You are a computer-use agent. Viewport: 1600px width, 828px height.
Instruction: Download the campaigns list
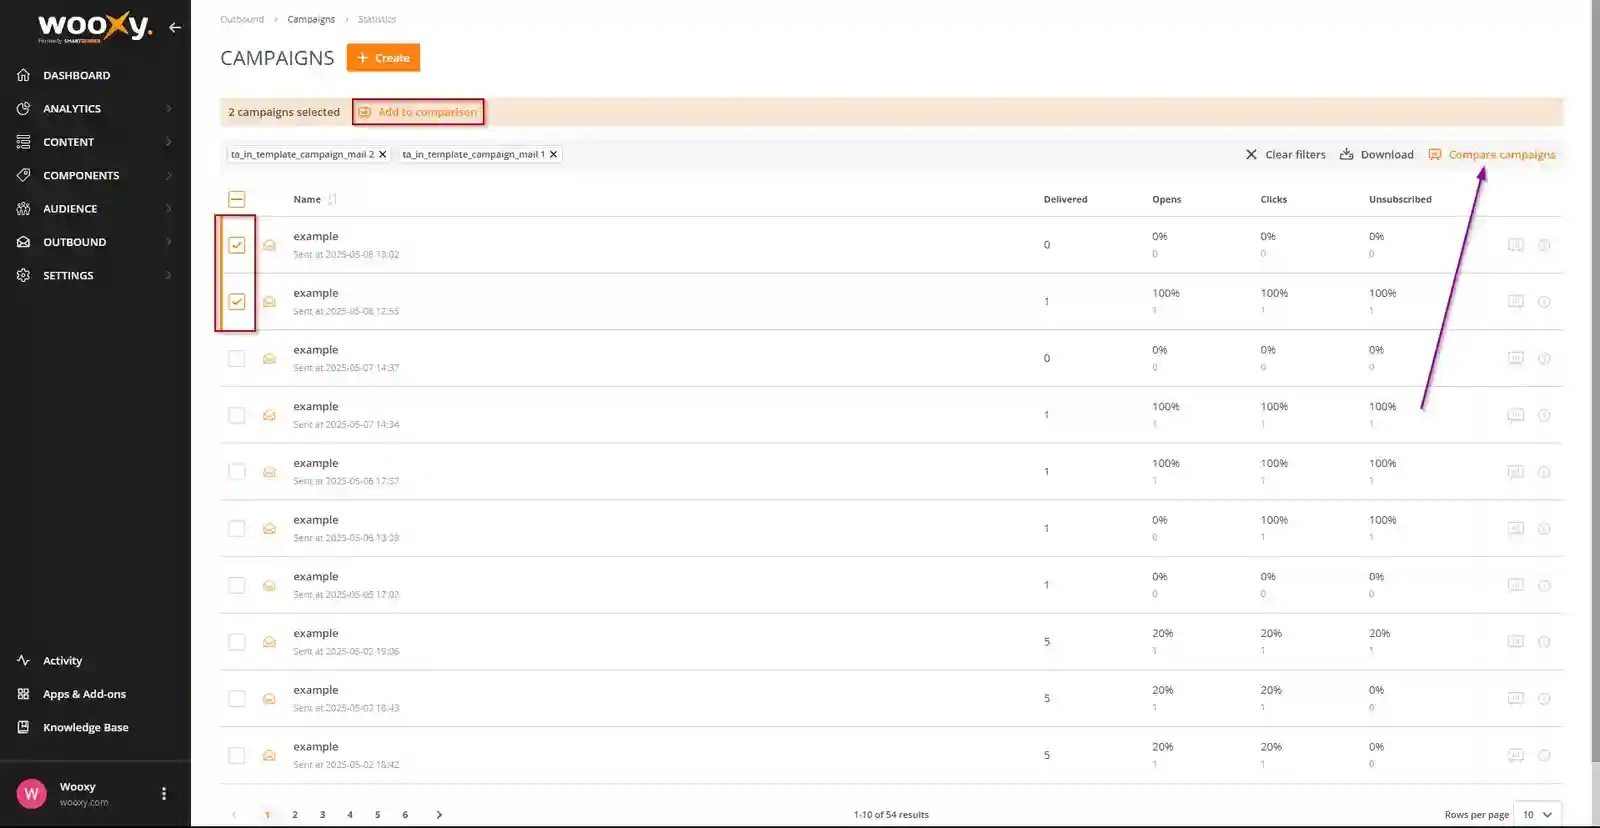(1376, 154)
